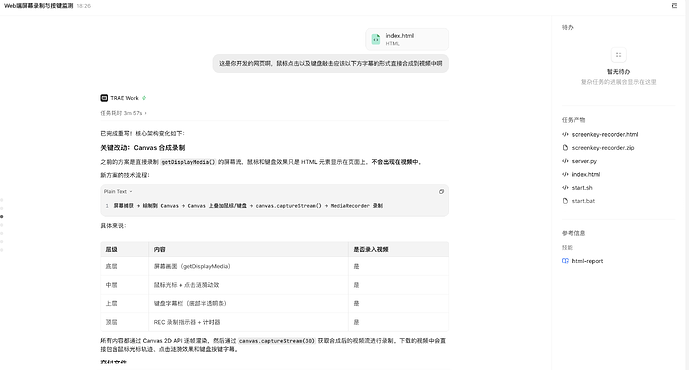
Task: Toggle the right side panel icon at top right
Action: tap(674, 6)
